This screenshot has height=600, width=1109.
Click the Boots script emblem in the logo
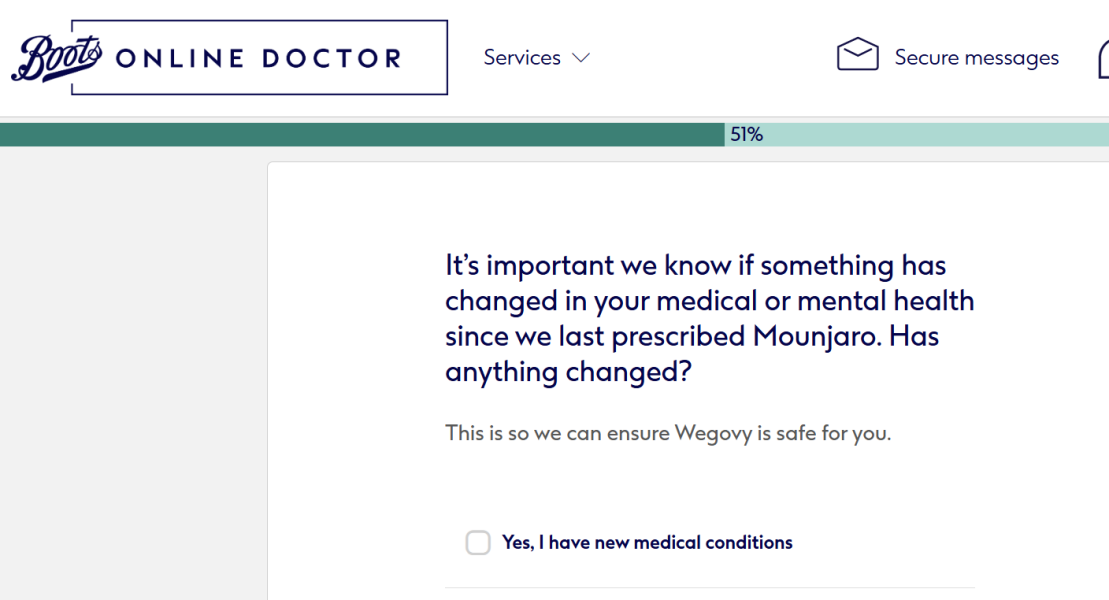click(55, 57)
